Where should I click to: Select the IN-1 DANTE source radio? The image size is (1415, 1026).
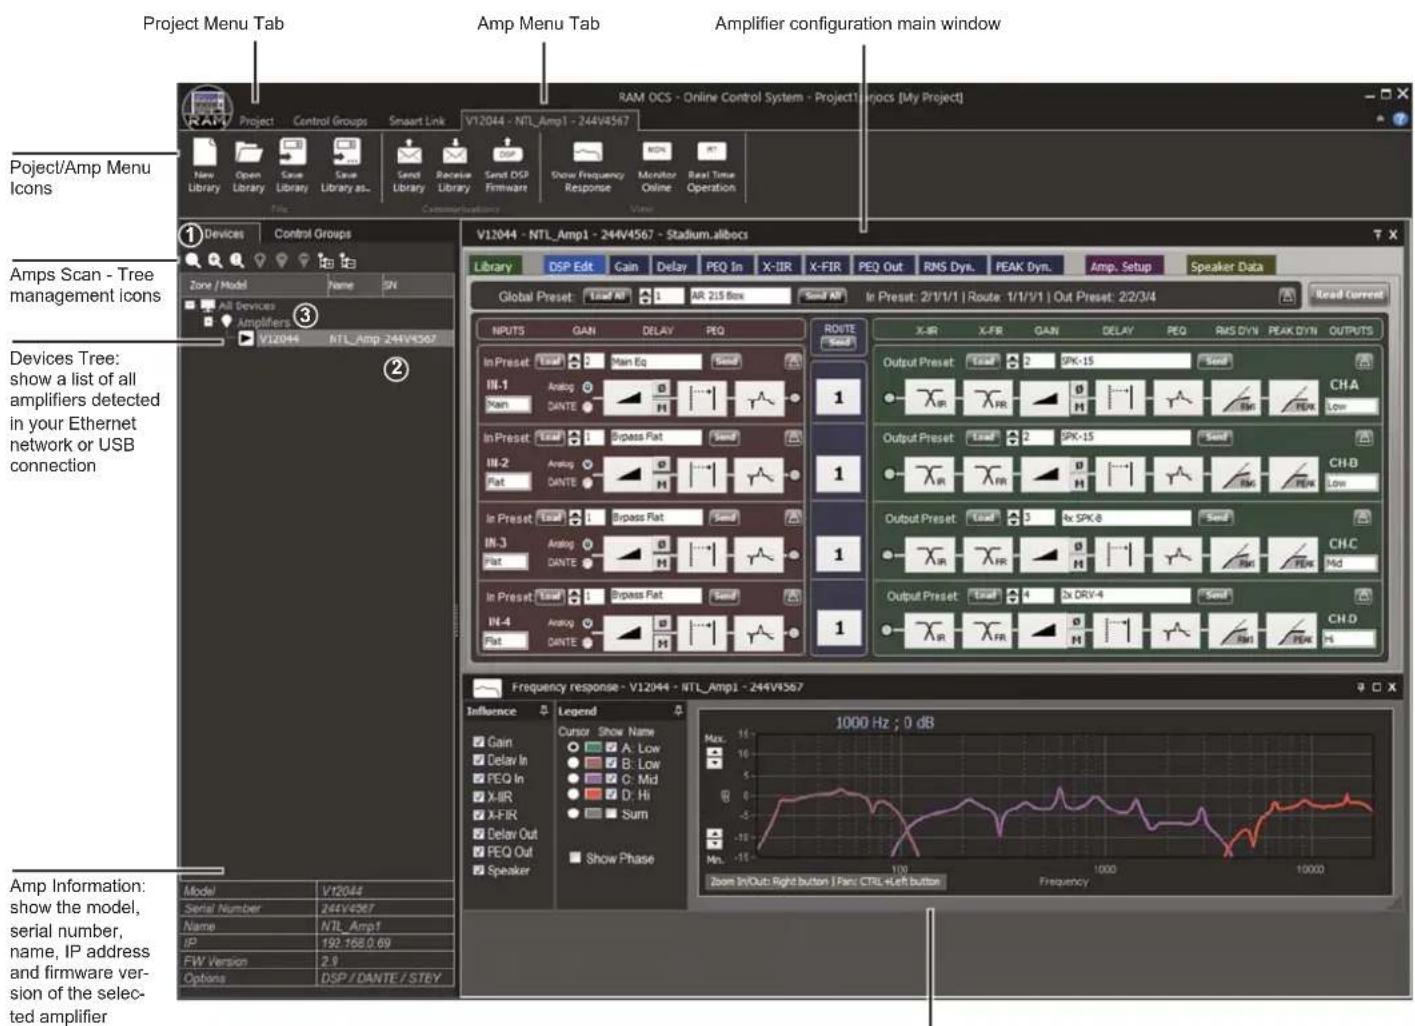(x=587, y=407)
